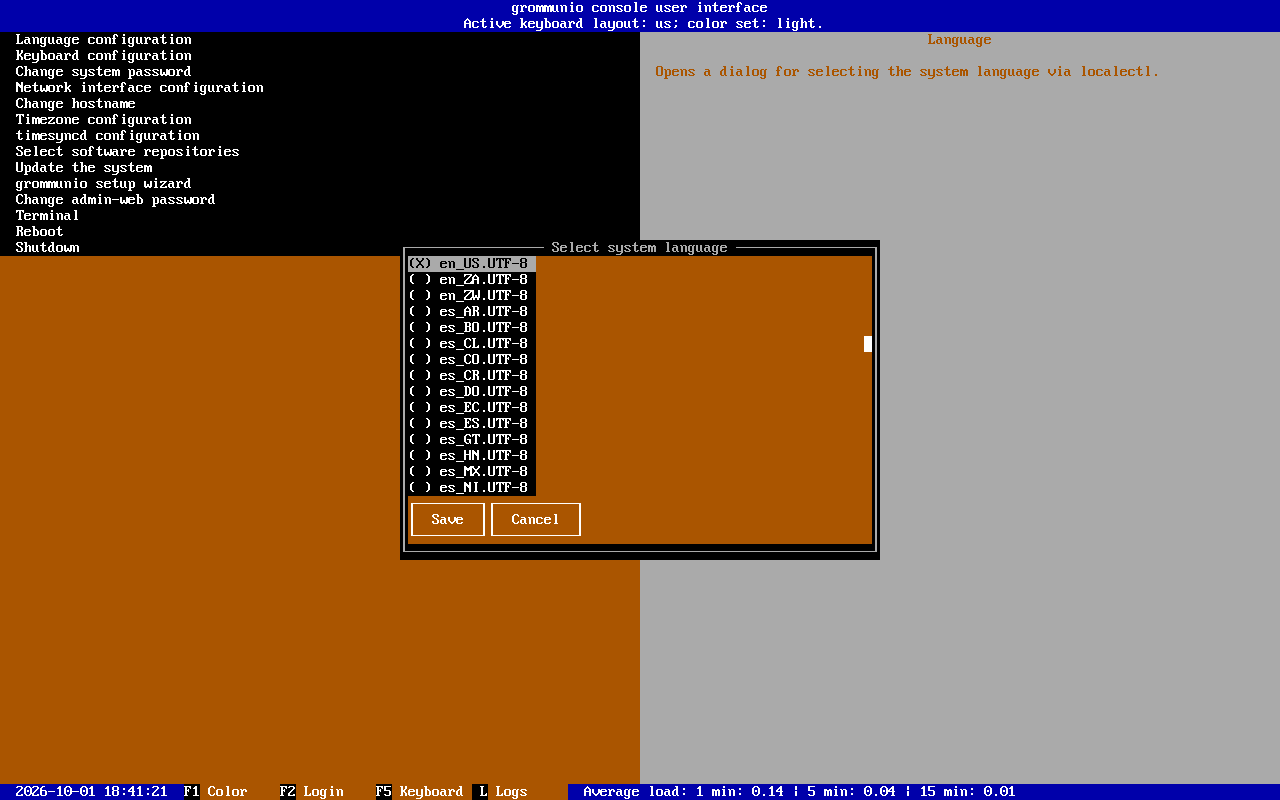
Task: Choose Select software repositories
Action: point(128,152)
